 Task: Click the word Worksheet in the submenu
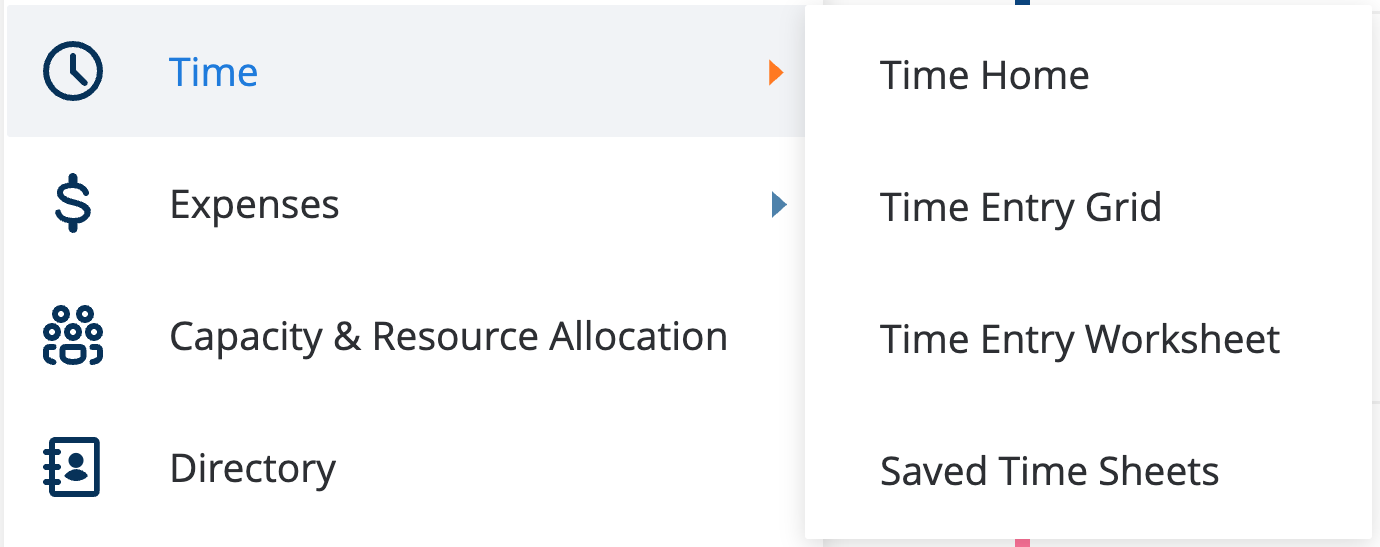(1183, 339)
